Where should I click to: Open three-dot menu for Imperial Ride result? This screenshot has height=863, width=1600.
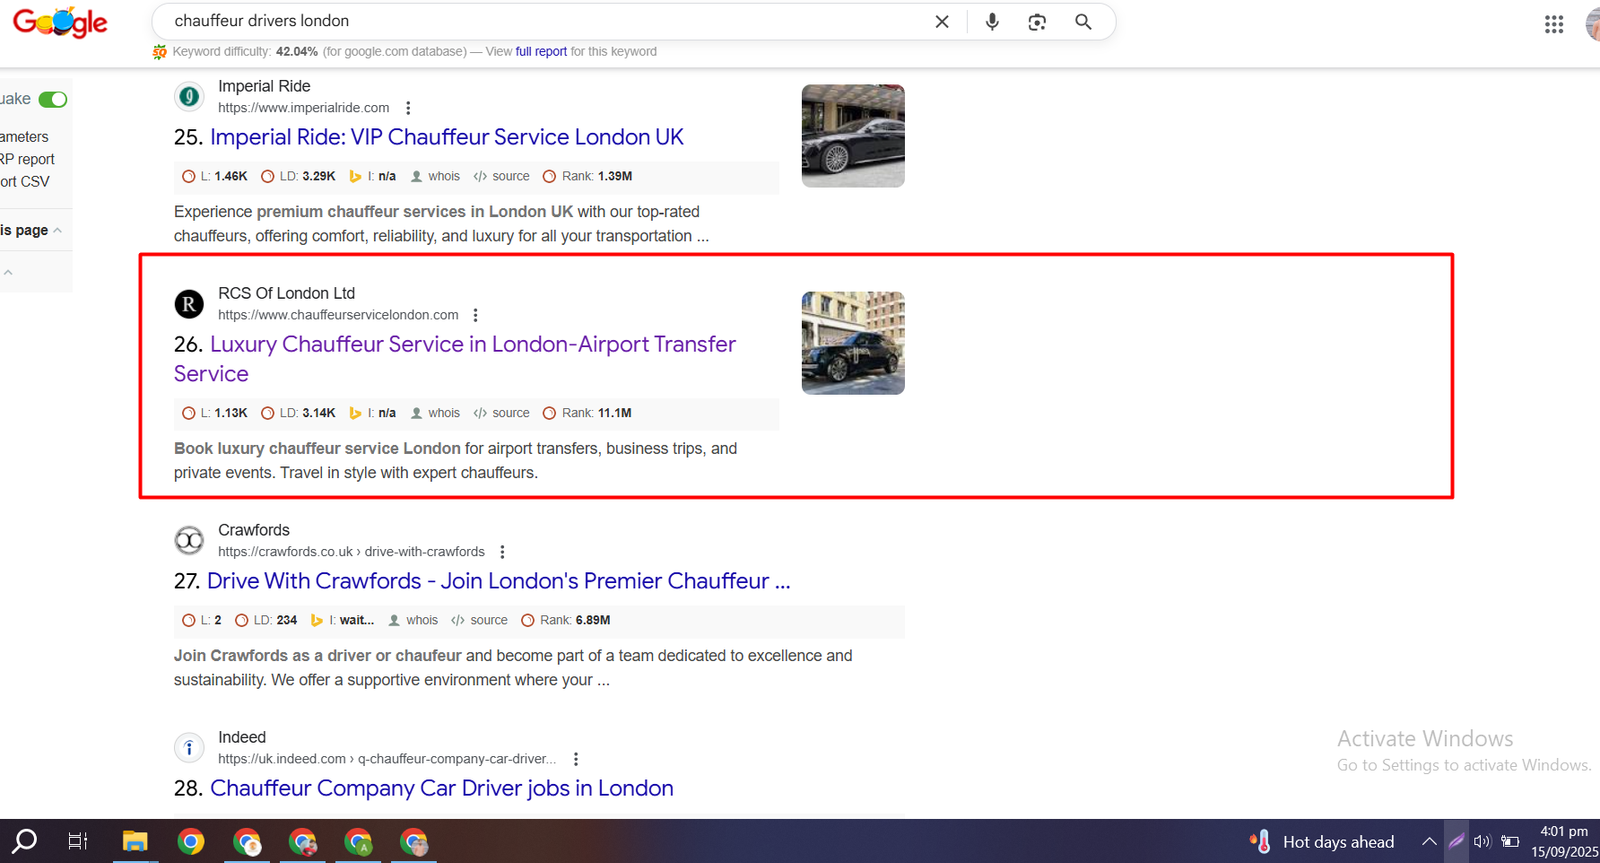[x=408, y=108]
